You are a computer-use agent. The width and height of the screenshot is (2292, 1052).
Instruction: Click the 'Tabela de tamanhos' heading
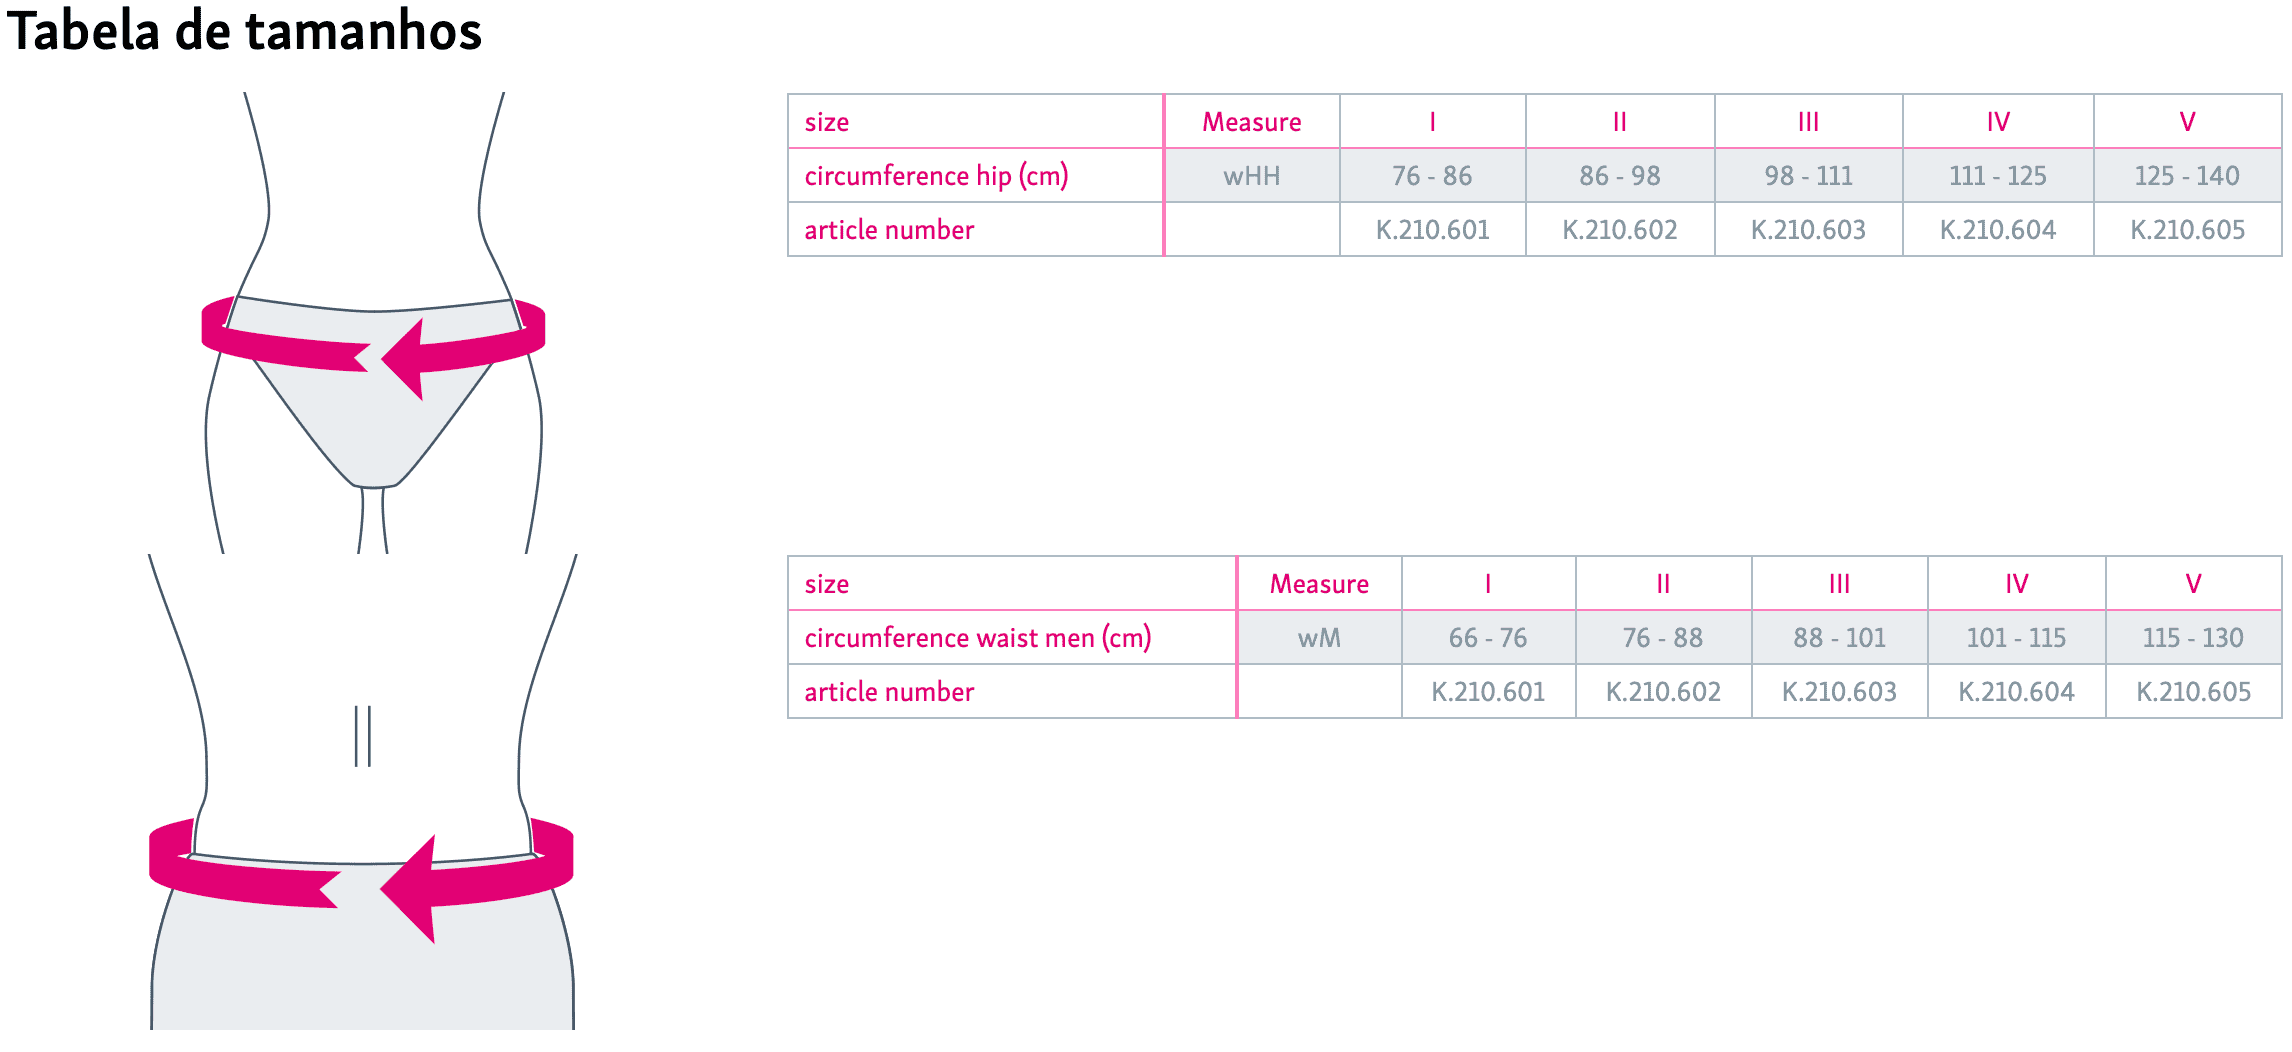(244, 30)
